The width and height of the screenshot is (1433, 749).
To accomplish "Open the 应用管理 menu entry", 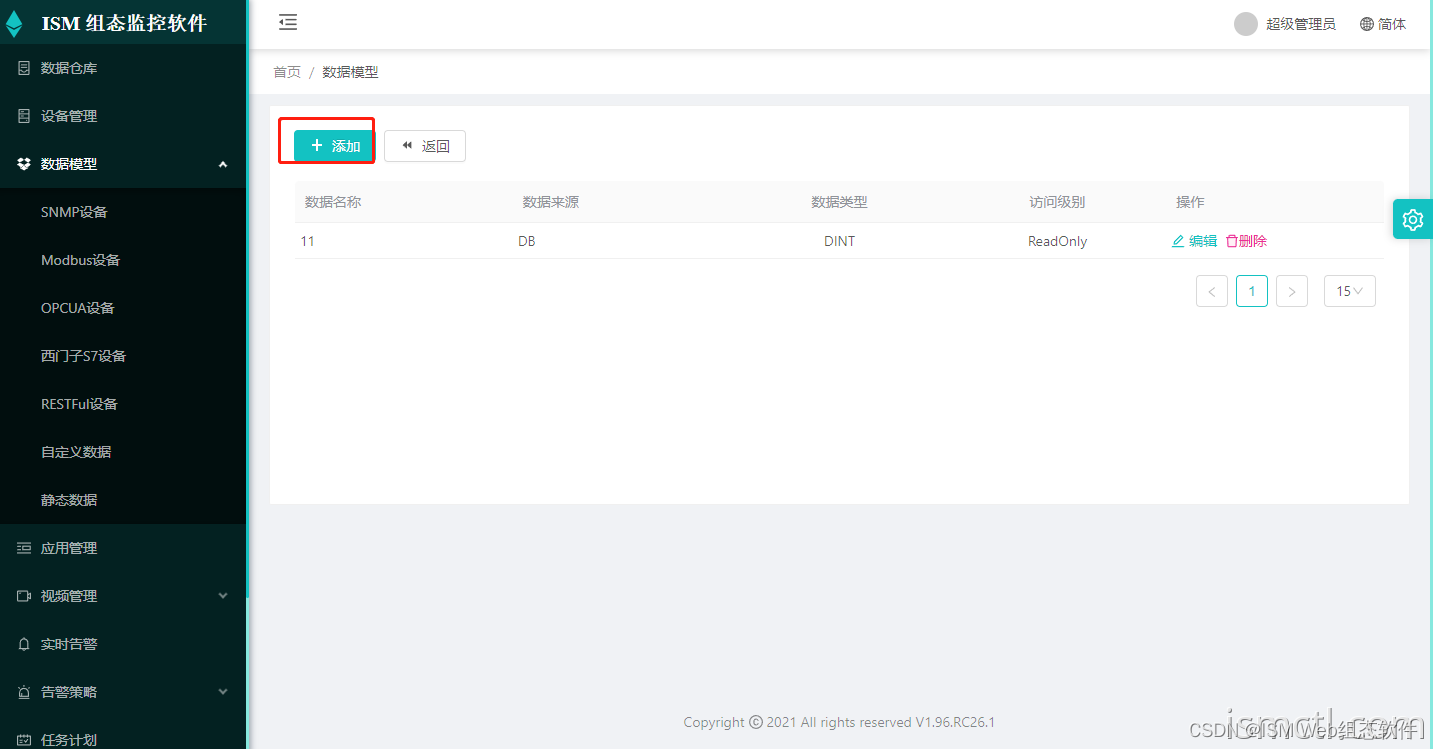I will click(x=123, y=548).
